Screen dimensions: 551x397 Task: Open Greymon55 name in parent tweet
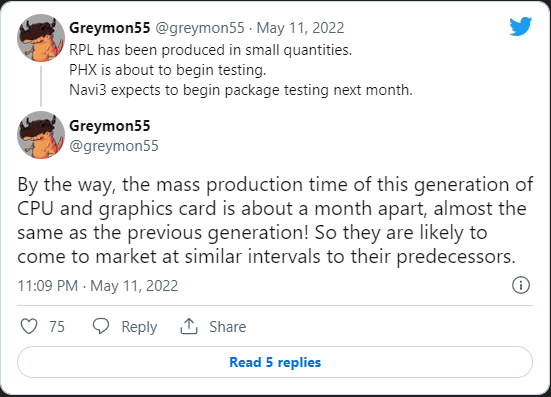(110, 28)
